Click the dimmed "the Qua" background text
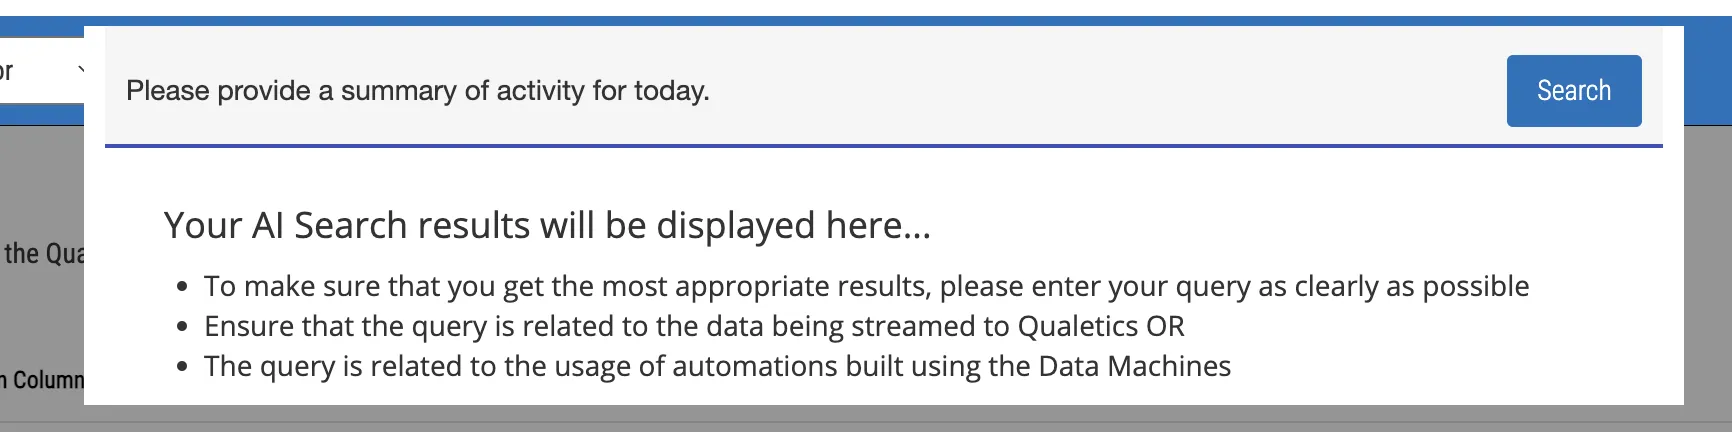 pyautogui.click(x=42, y=254)
